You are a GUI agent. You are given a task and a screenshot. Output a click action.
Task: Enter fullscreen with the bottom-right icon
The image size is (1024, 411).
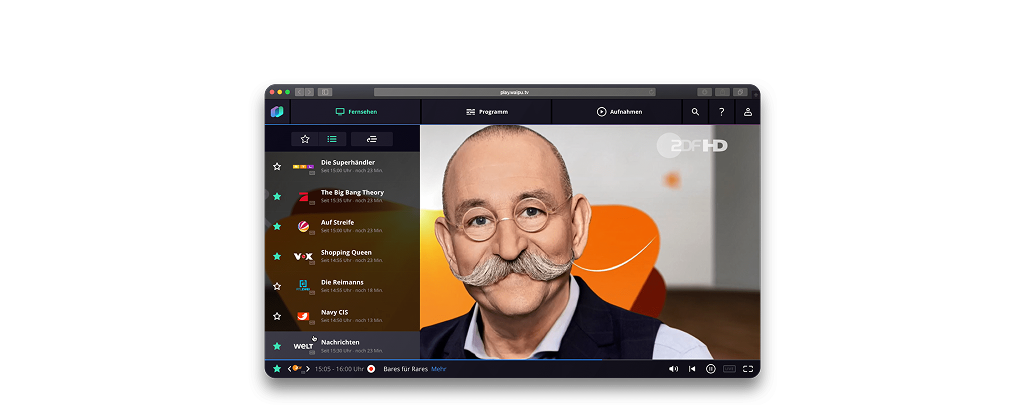pyautogui.click(x=748, y=369)
